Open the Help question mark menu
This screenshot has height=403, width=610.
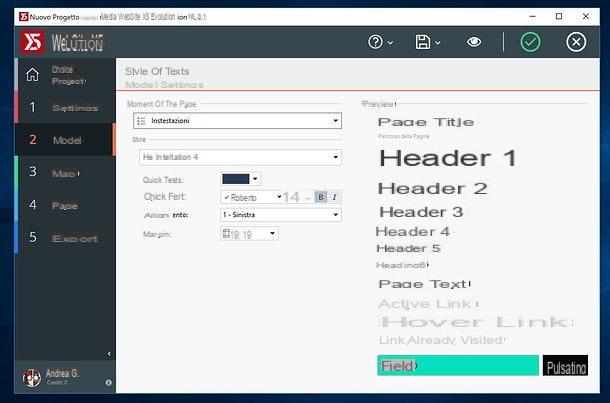click(x=375, y=42)
